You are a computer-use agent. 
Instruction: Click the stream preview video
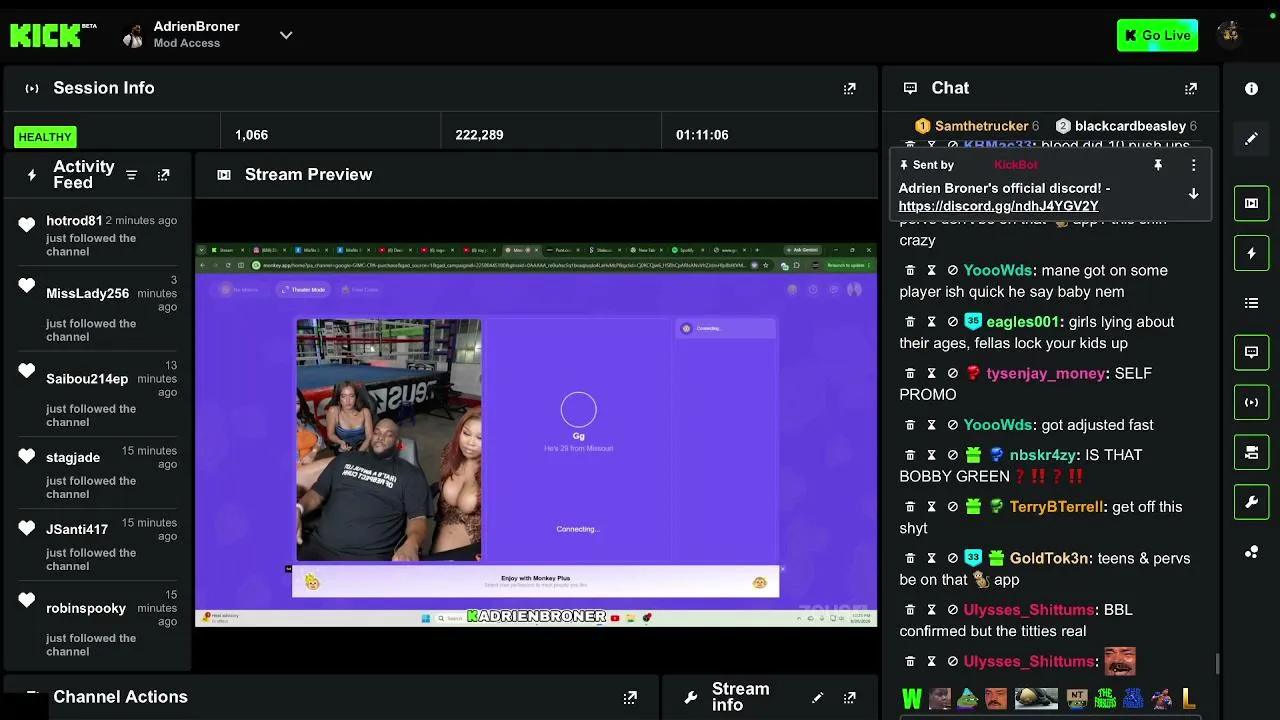(x=536, y=434)
